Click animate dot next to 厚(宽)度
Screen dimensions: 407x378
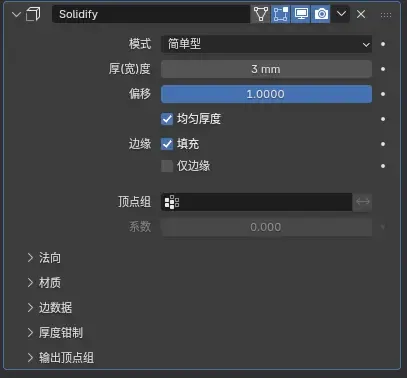(x=383, y=69)
